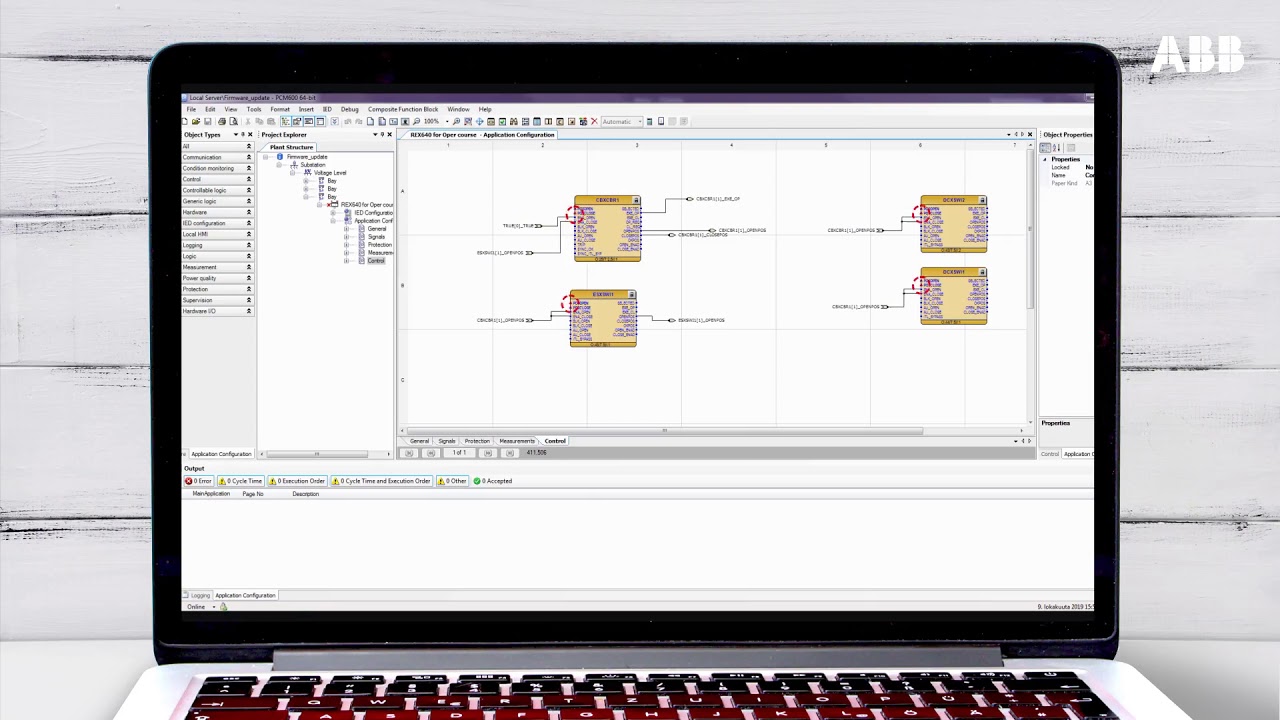This screenshot has width=1280, height=720.
Task: Collapse the Voltage Level tree node
Action: 293,173
